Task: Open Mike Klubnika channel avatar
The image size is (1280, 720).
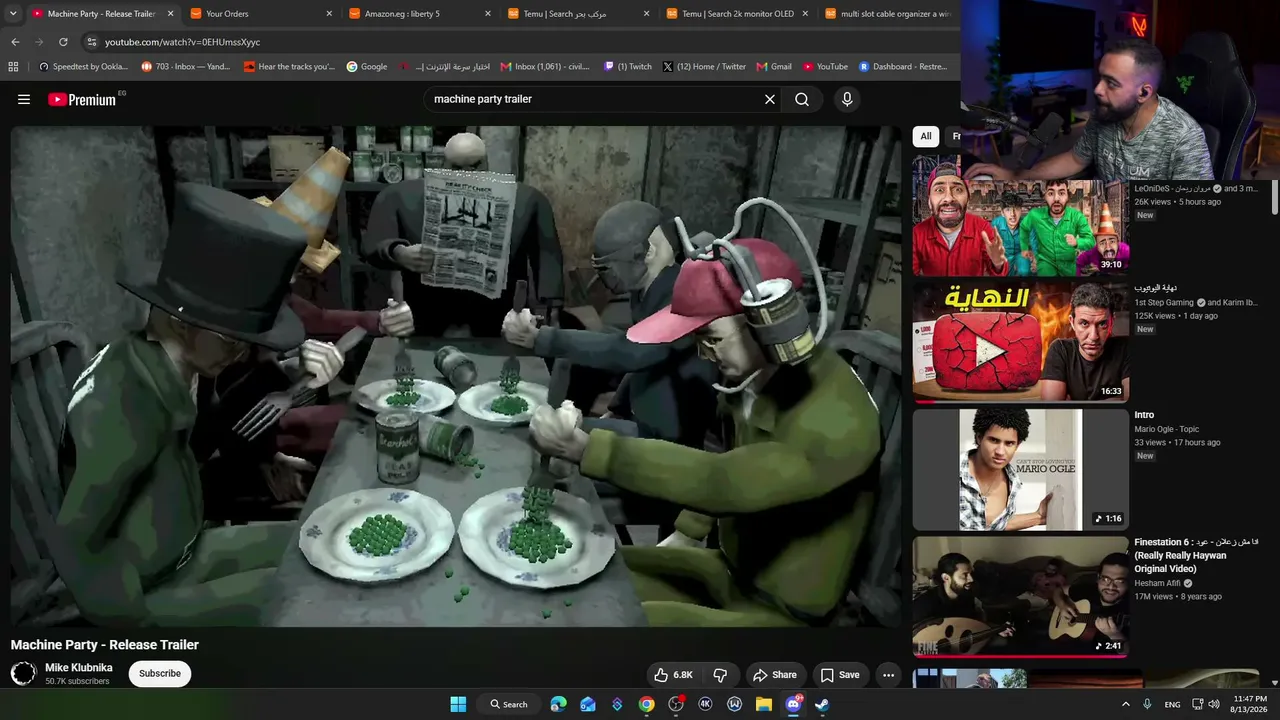Action: point(24,673)
